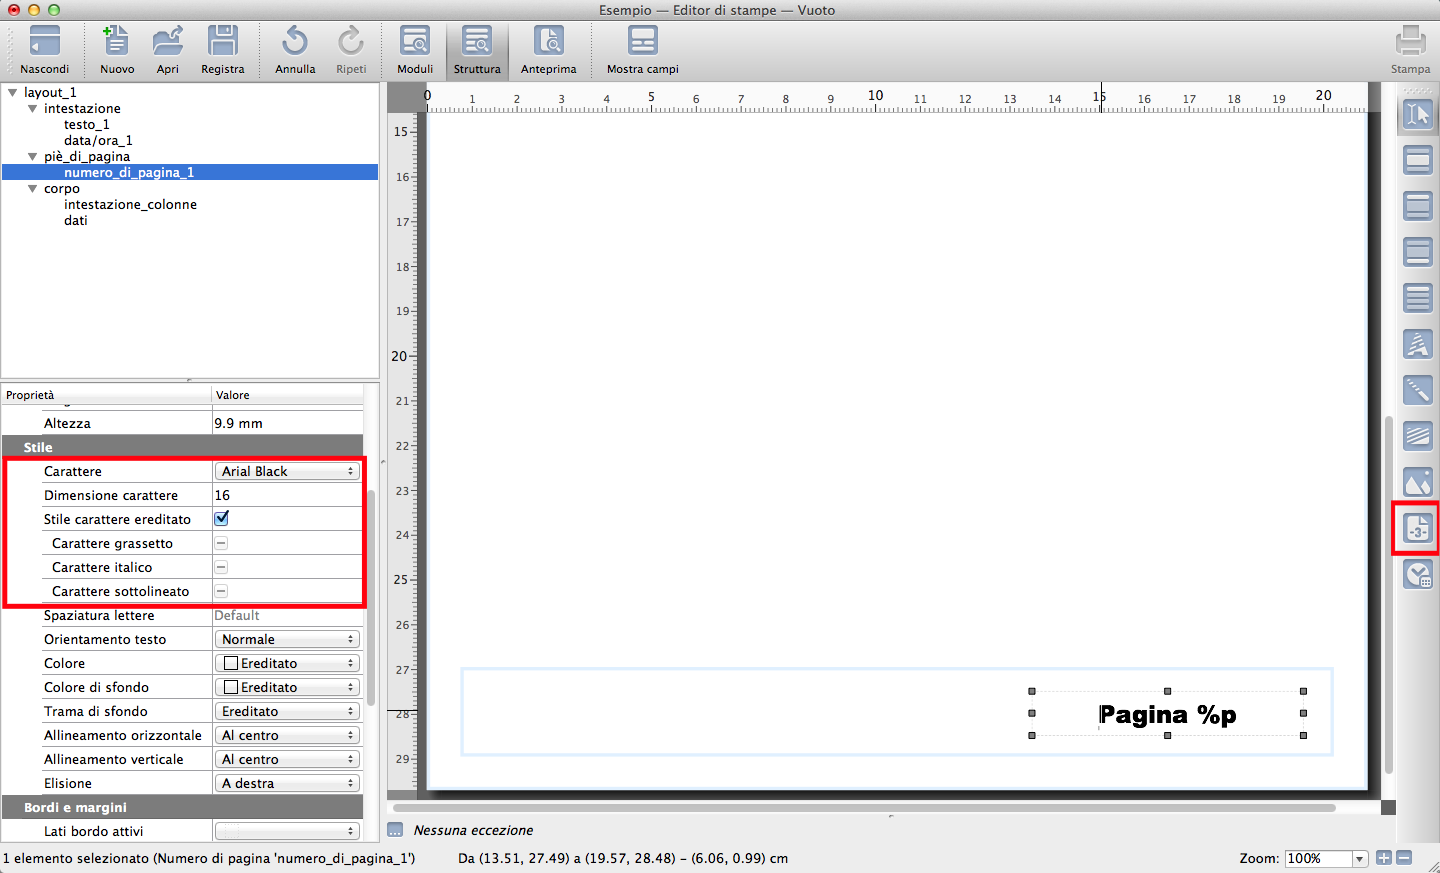The height and width of the screenshot is (873, 1440).
Task: Click the Dimensione carattere value field
Action: click(286, 495)
